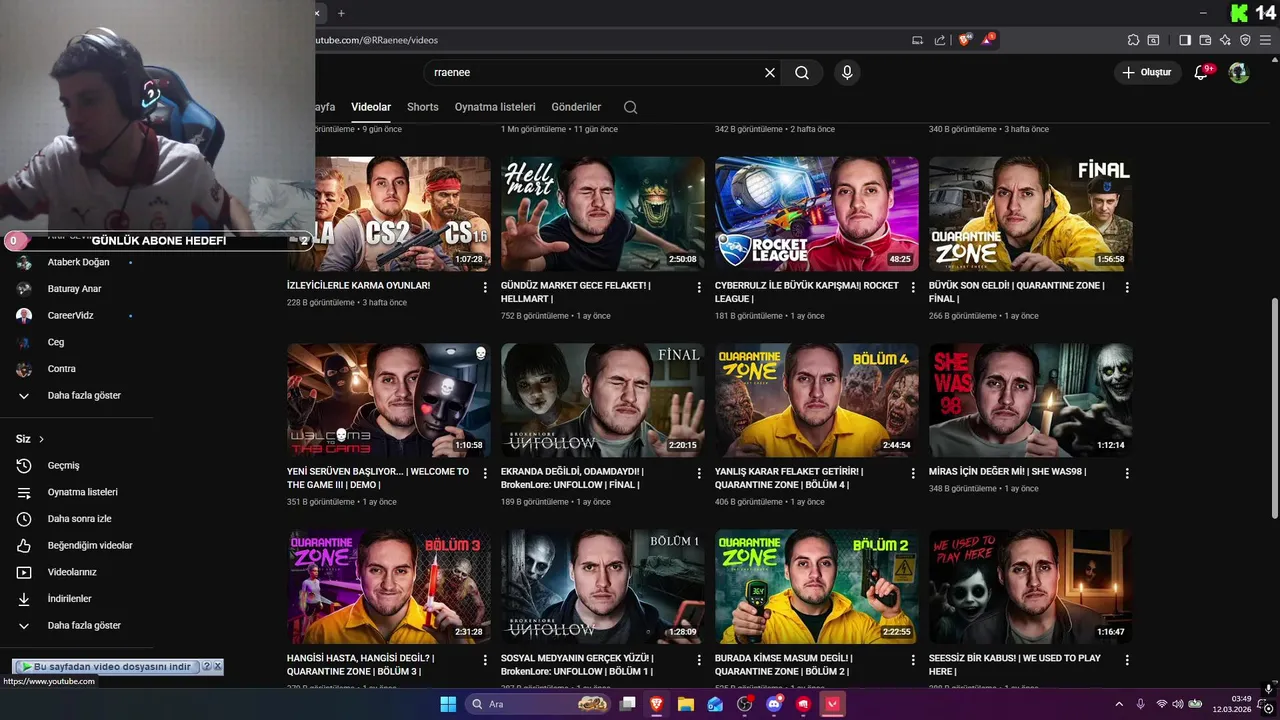Open options for ROCKET LEAGUE video
The image size is (1280, 720).
[x=913, y=287]
